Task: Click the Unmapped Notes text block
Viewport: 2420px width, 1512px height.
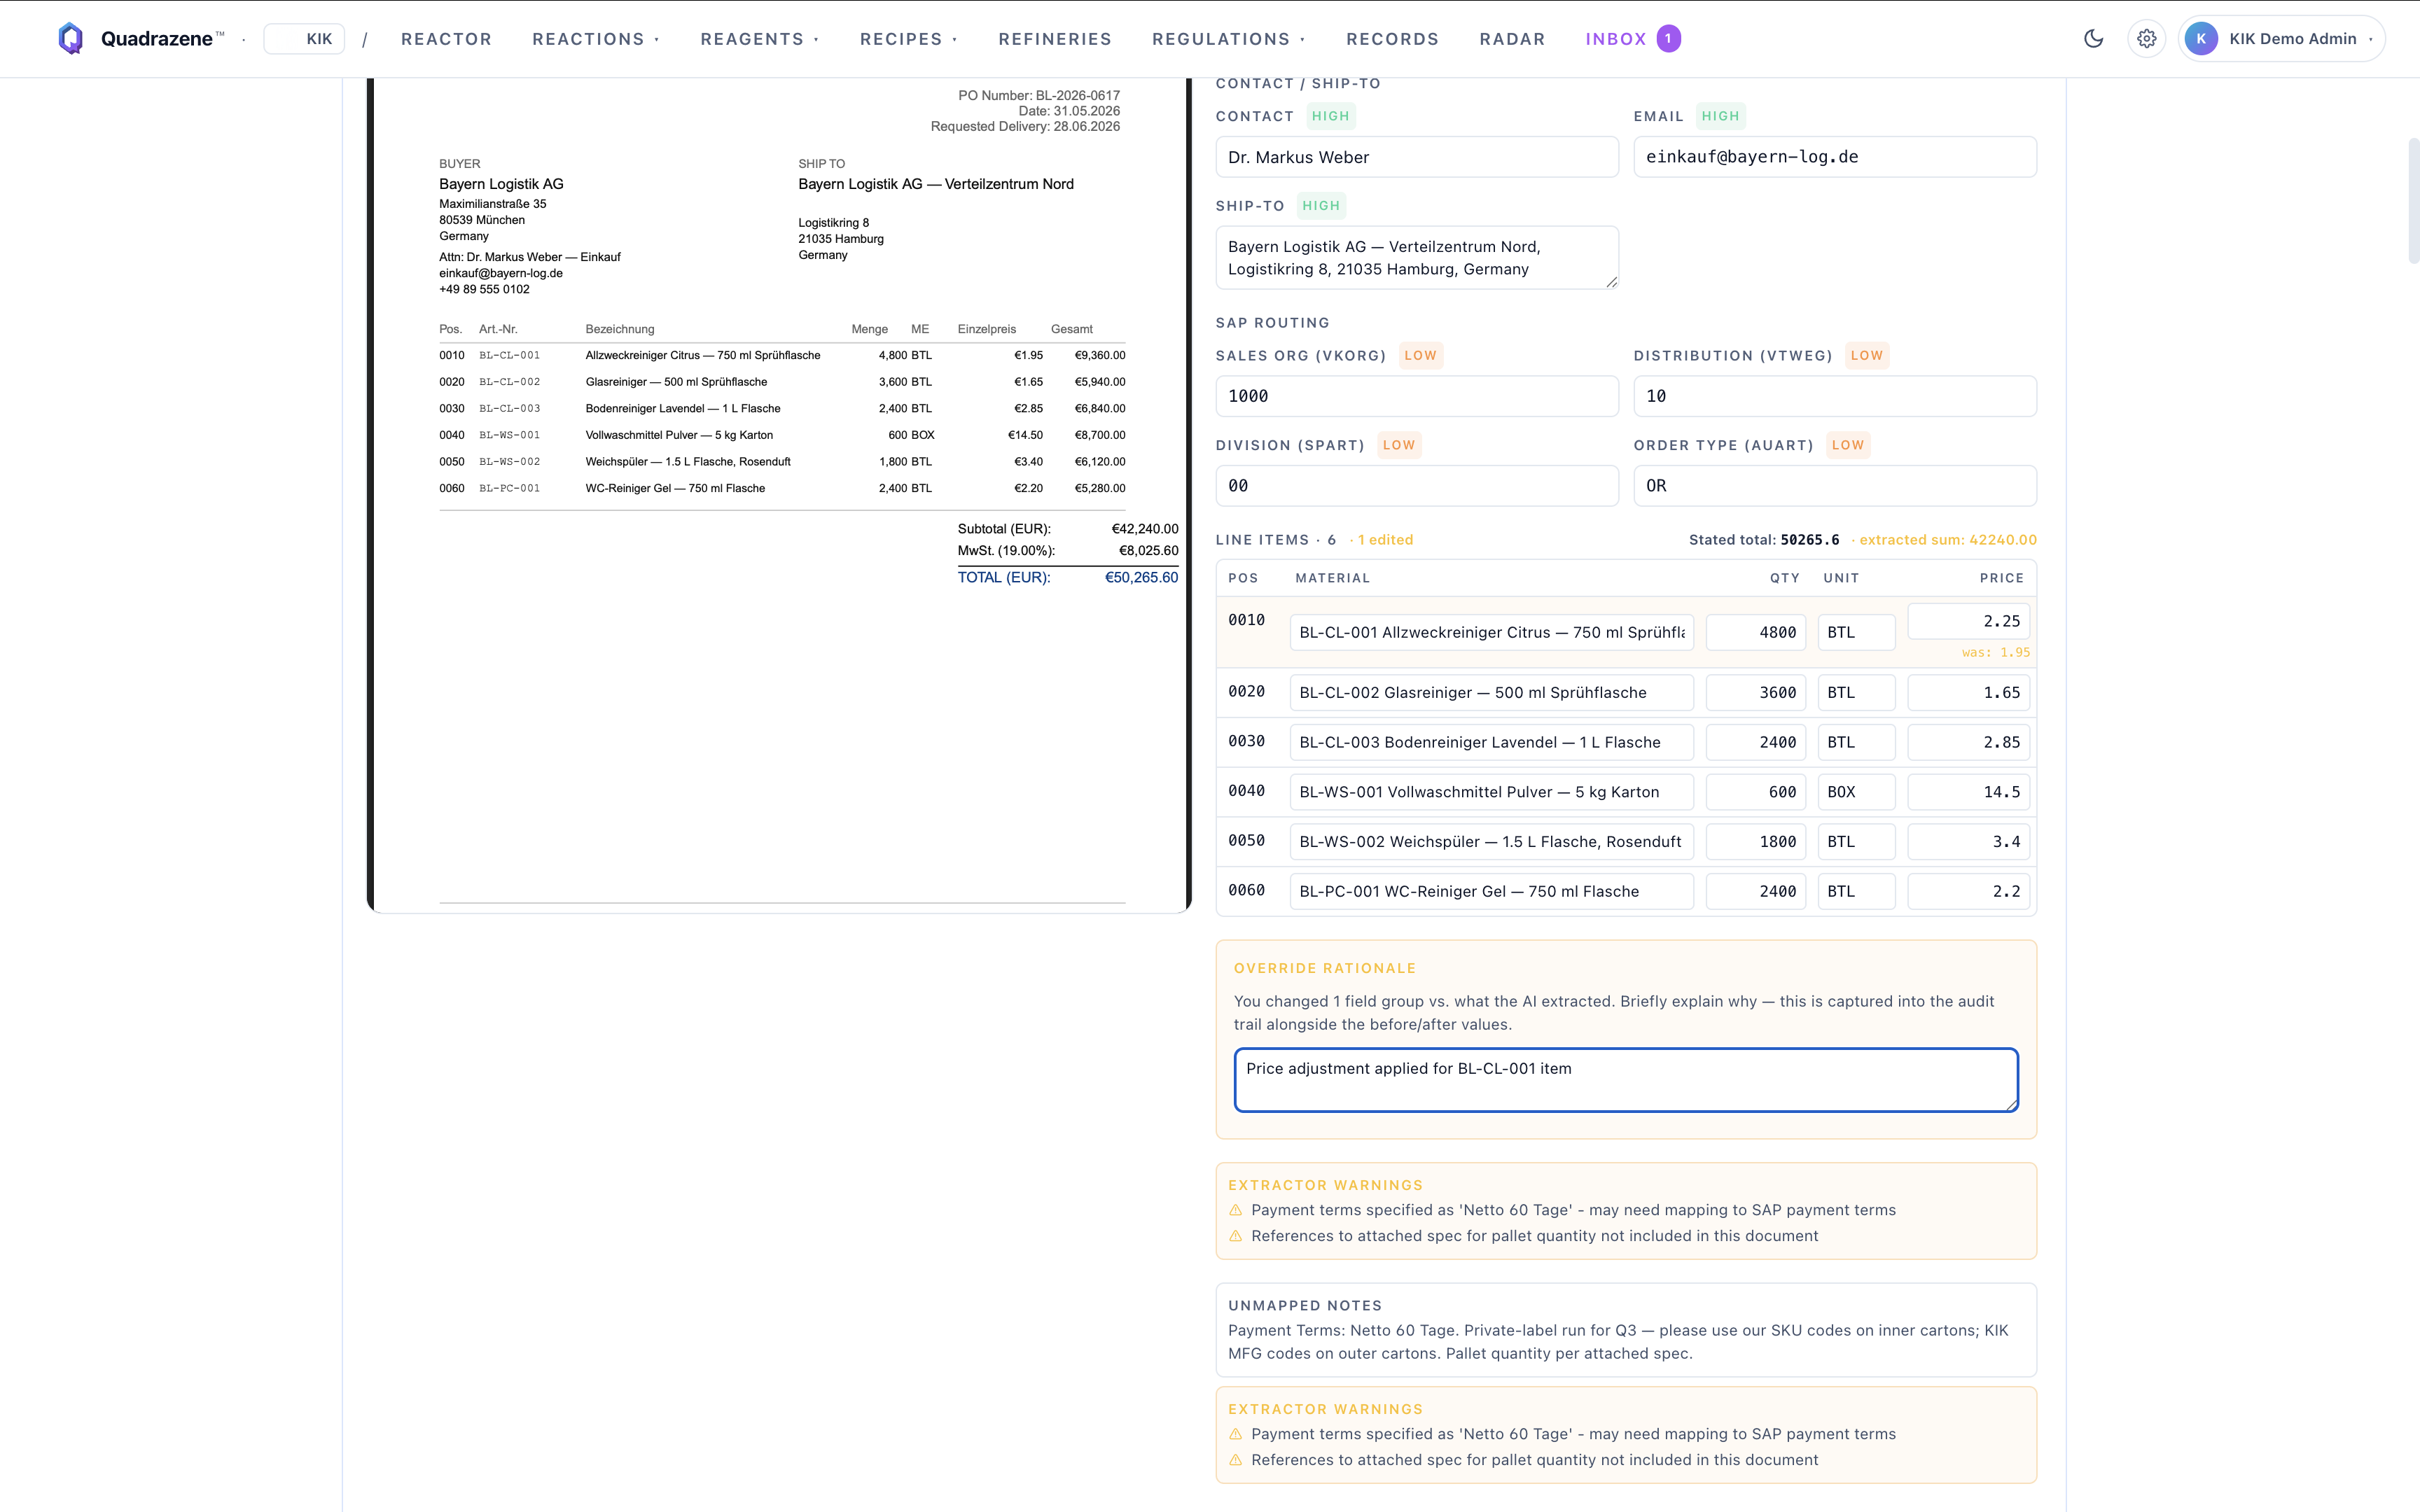Action: point(1626,1330)
